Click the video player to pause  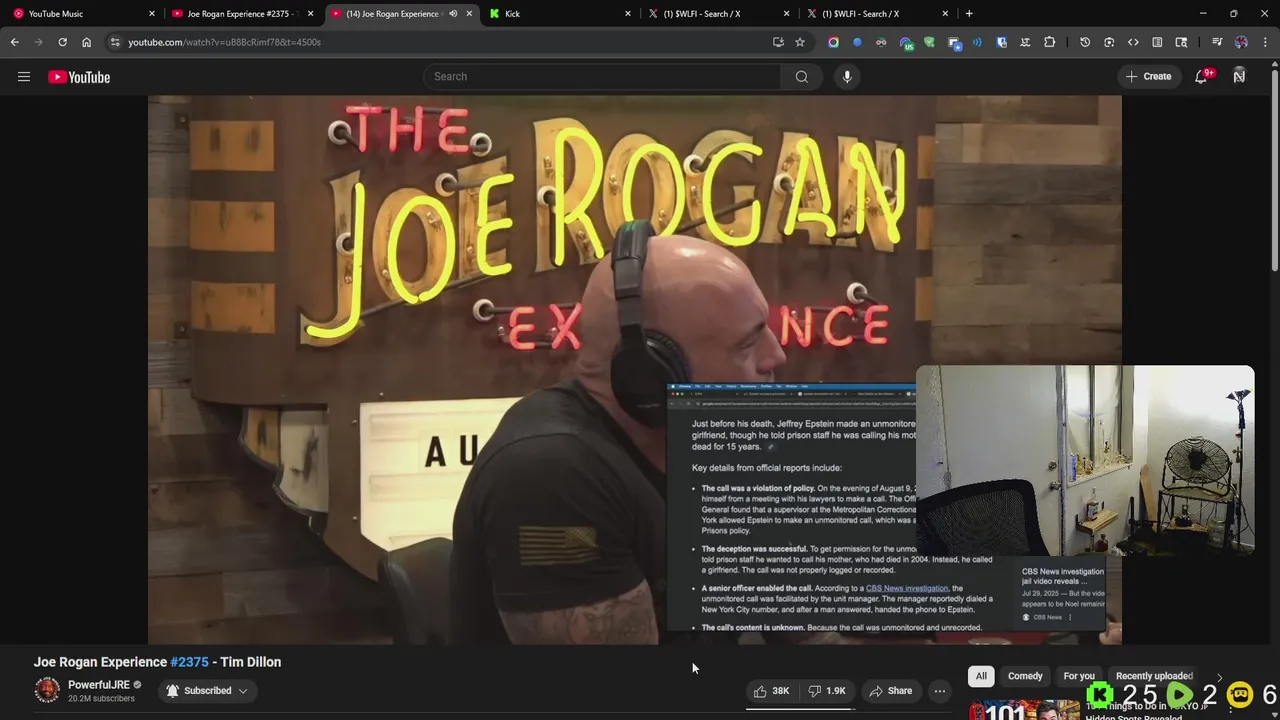point(634,370)
